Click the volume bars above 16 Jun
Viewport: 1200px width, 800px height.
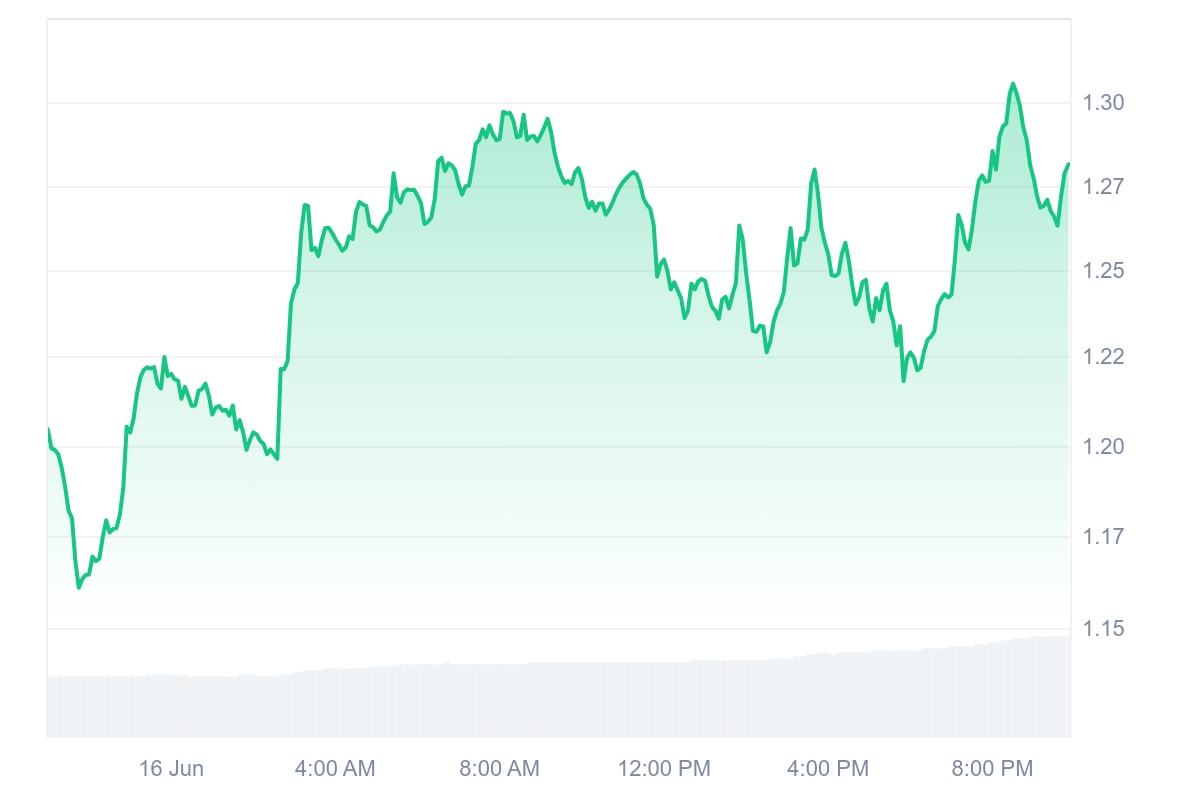(x=171, y=706)
